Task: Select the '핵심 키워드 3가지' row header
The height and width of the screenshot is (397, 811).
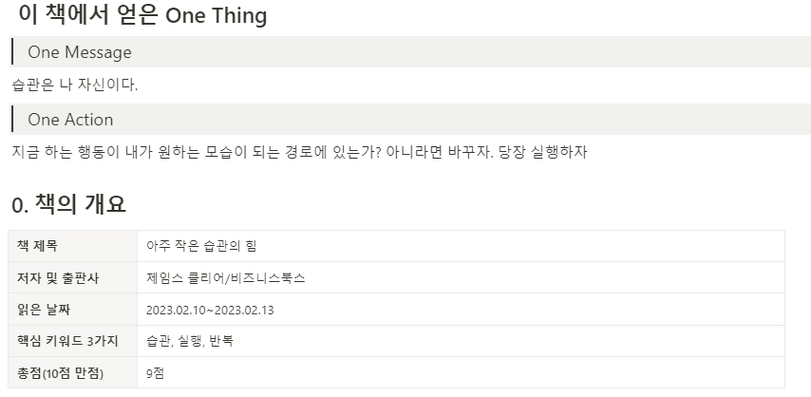Action: pos(73,341)
